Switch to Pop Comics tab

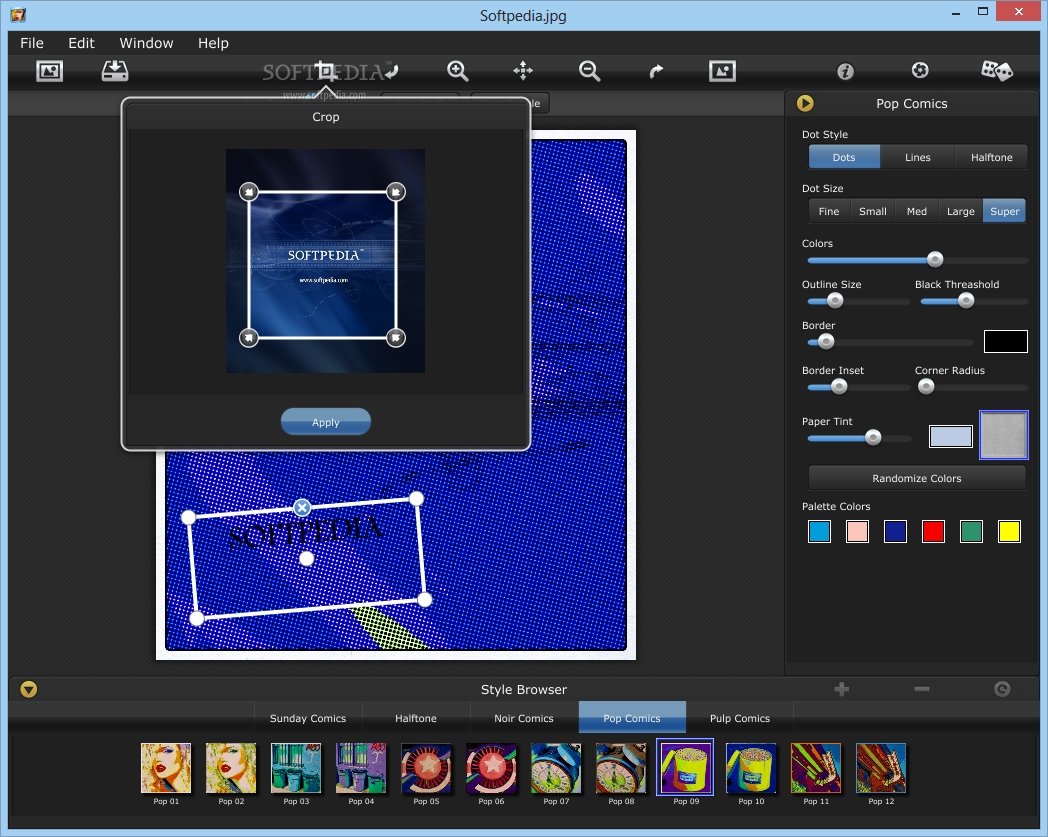click(632, 718)
